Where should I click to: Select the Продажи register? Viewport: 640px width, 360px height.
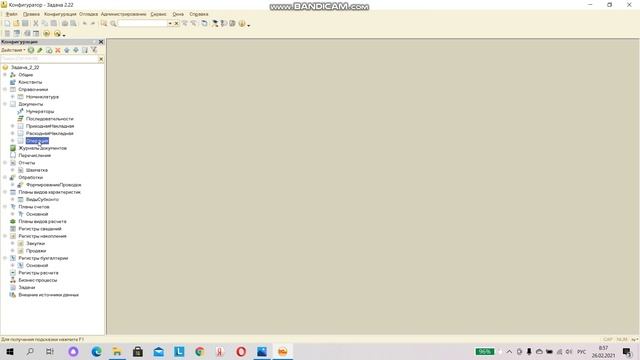point(36,251)
